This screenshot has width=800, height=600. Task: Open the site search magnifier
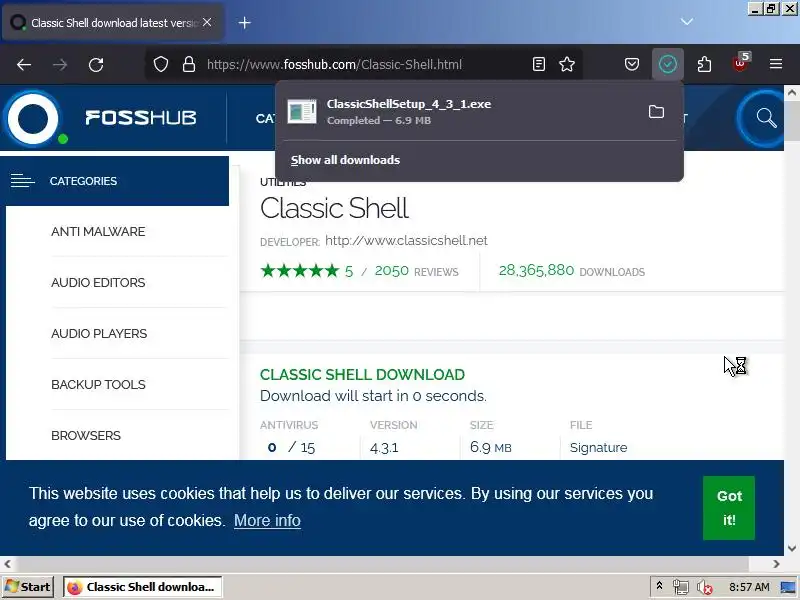(765, 118)
